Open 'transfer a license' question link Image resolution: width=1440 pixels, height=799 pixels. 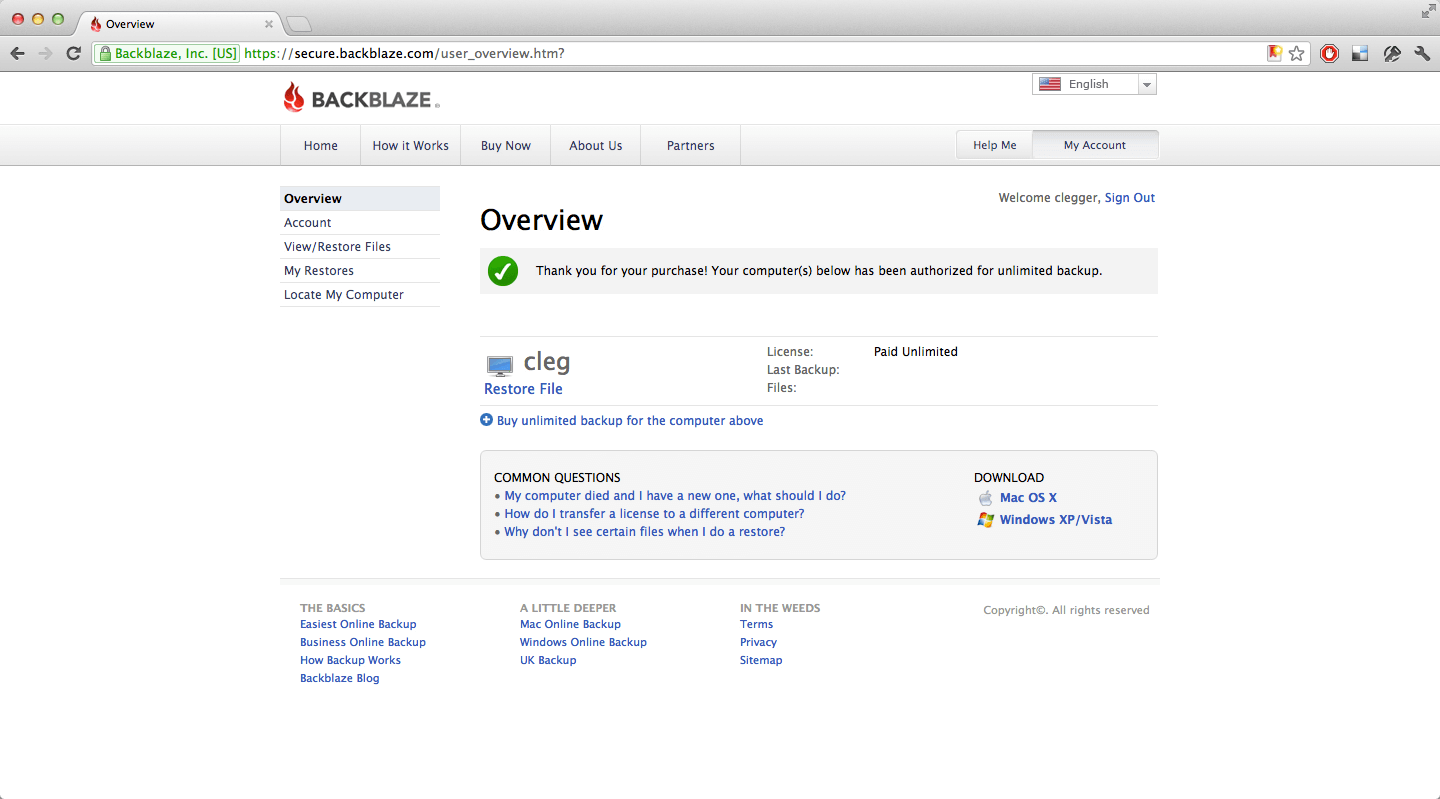654,513
